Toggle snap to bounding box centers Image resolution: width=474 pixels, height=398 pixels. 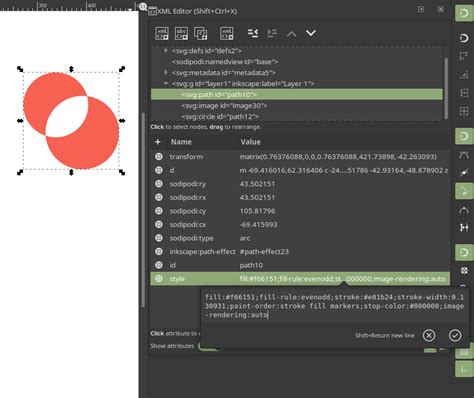(x=464, y=111)
